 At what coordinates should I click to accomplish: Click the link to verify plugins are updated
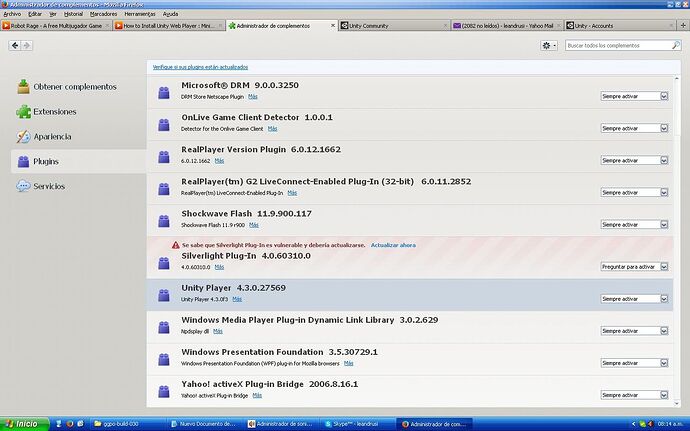pos(200,67)
